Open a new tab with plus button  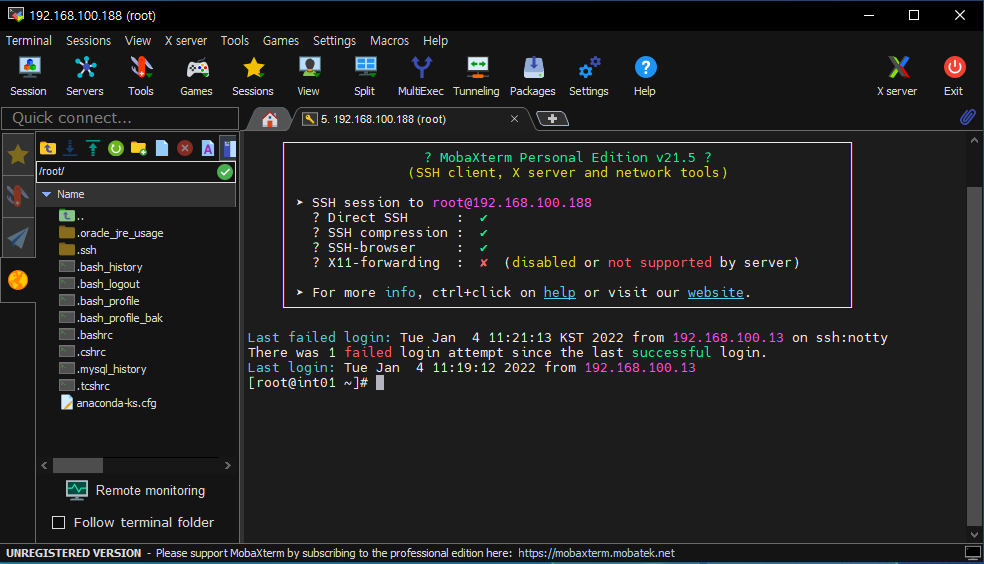552,119
